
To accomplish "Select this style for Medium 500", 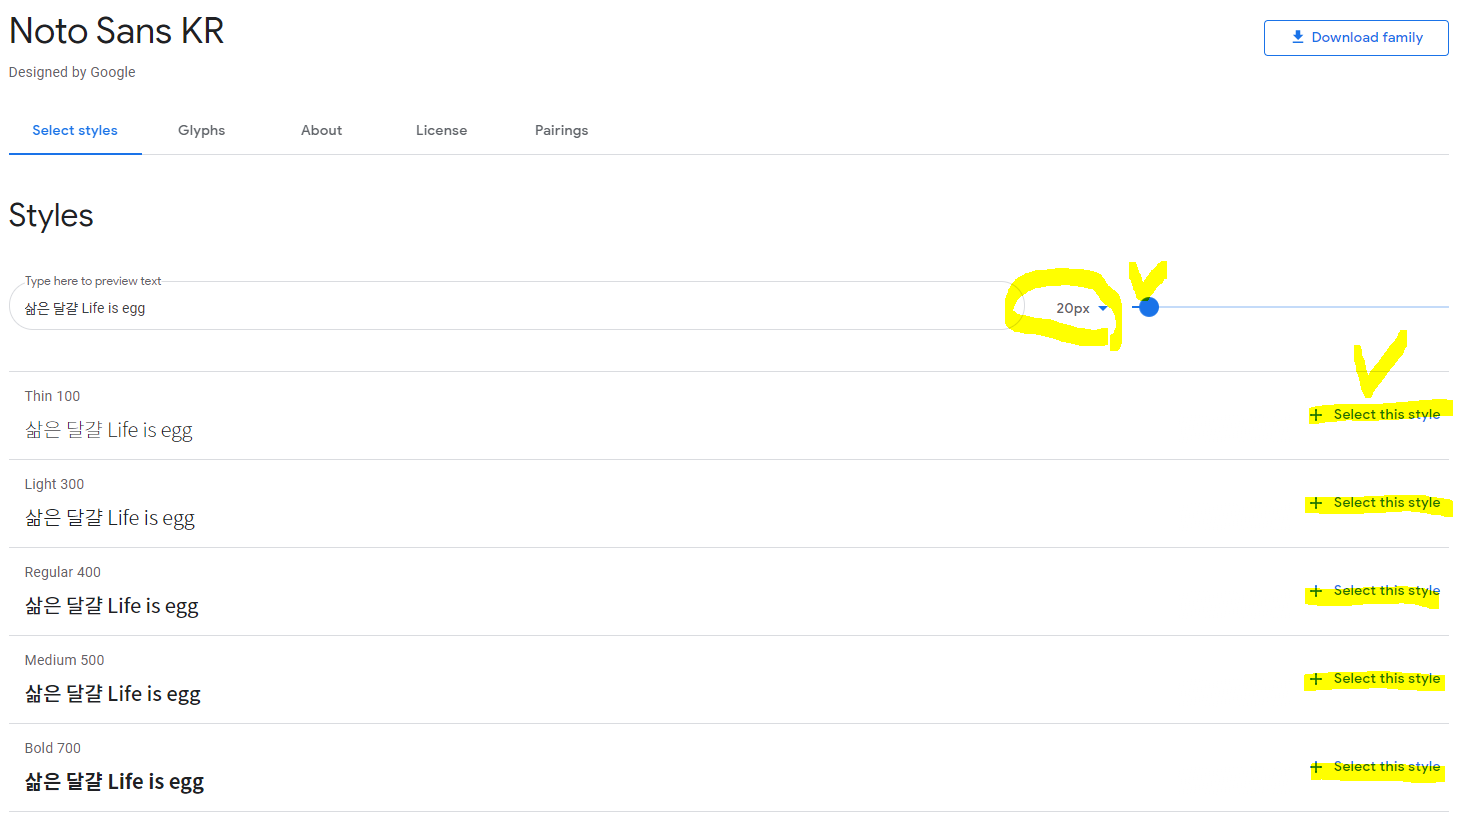I will (1376, 678).
